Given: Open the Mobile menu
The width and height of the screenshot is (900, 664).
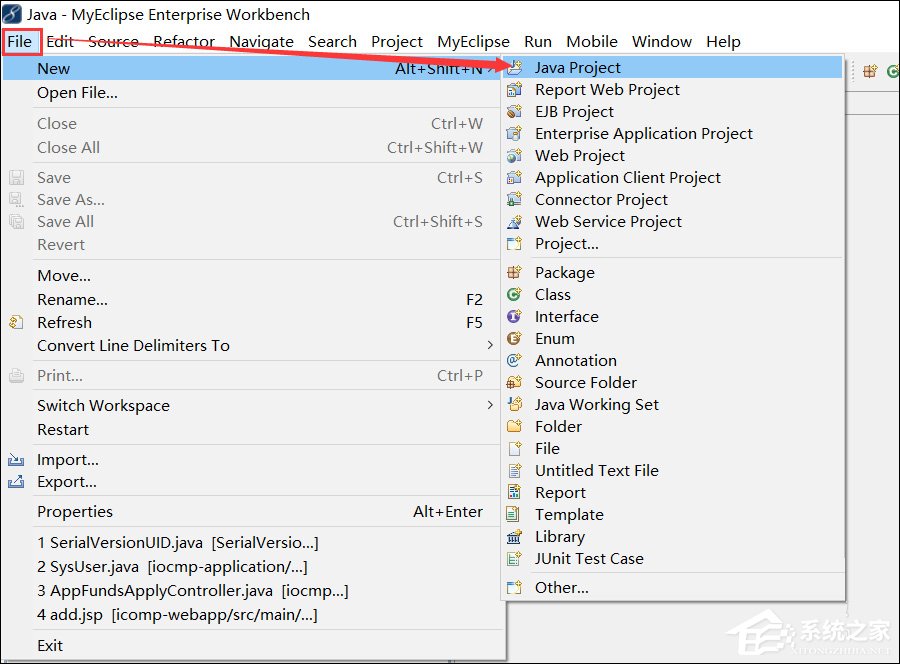Looking at the screenshot, I should tap(592, 41).
